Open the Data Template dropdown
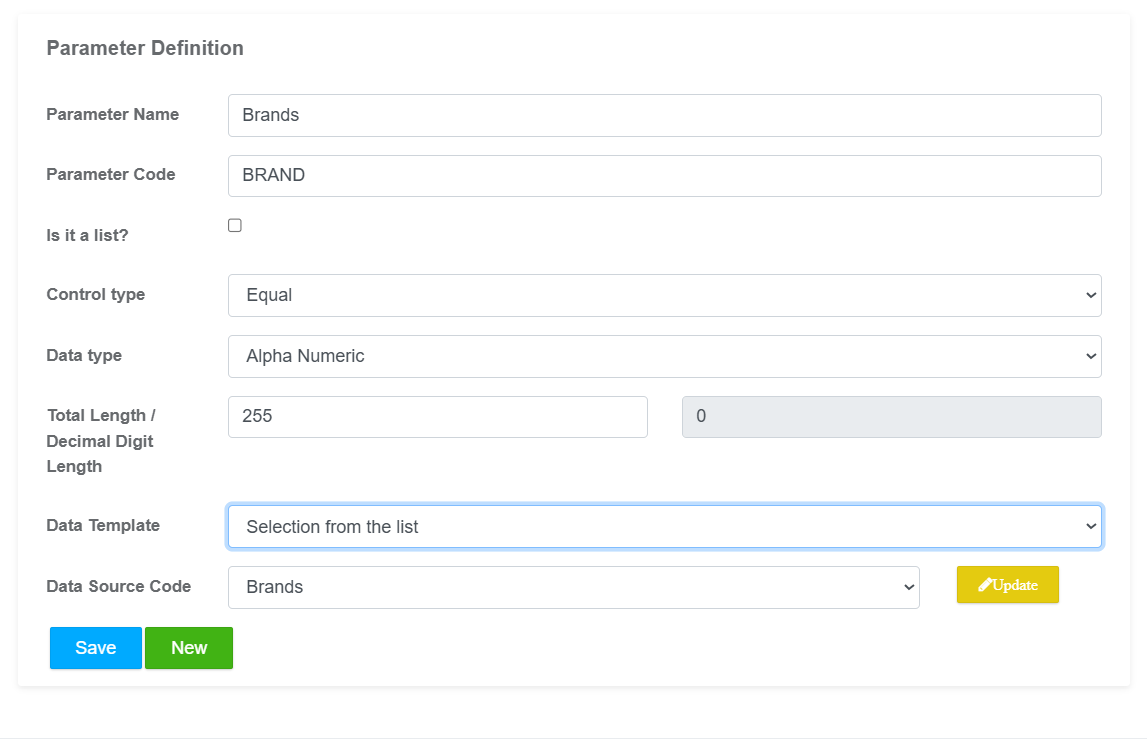The width and height of the screenshot is (1147, 746). (x=664, y=527)
